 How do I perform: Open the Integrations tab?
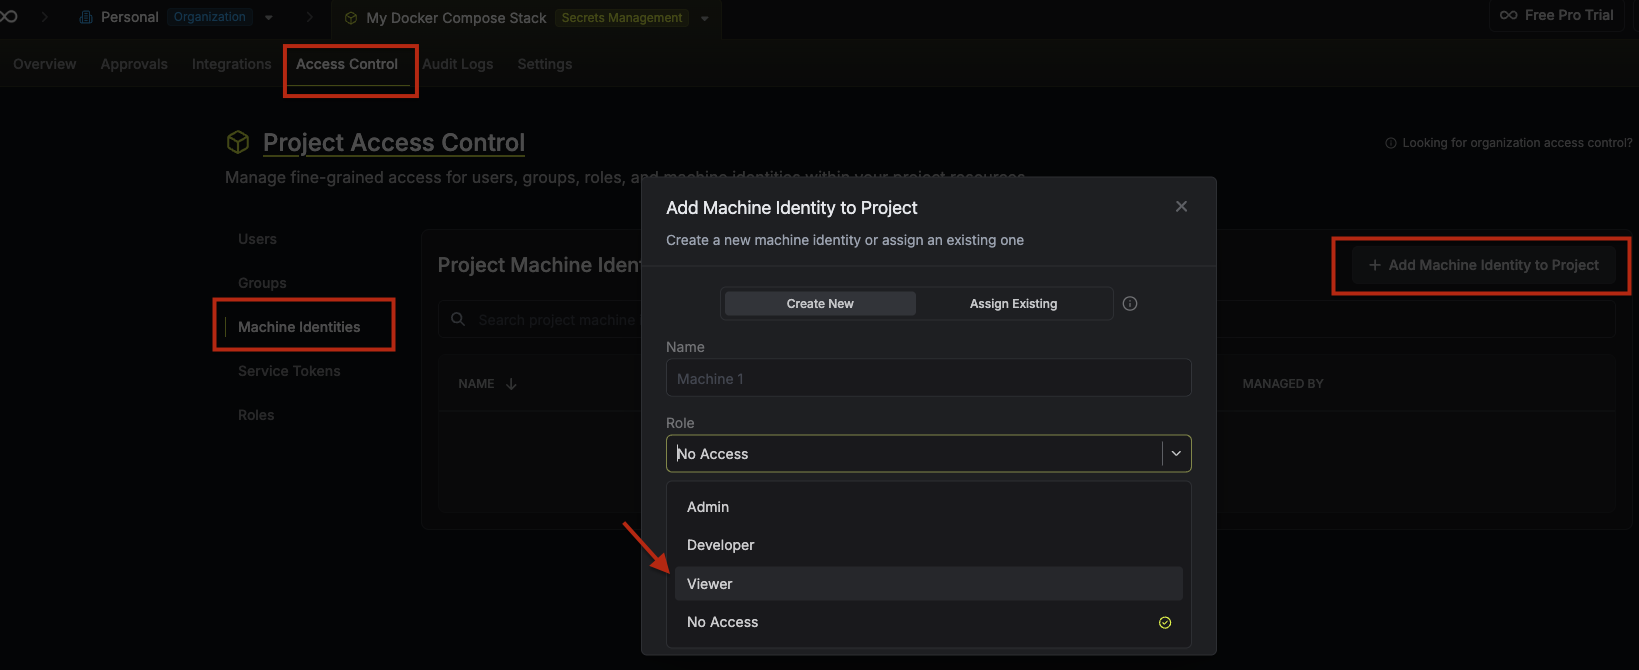pos(231,64)
